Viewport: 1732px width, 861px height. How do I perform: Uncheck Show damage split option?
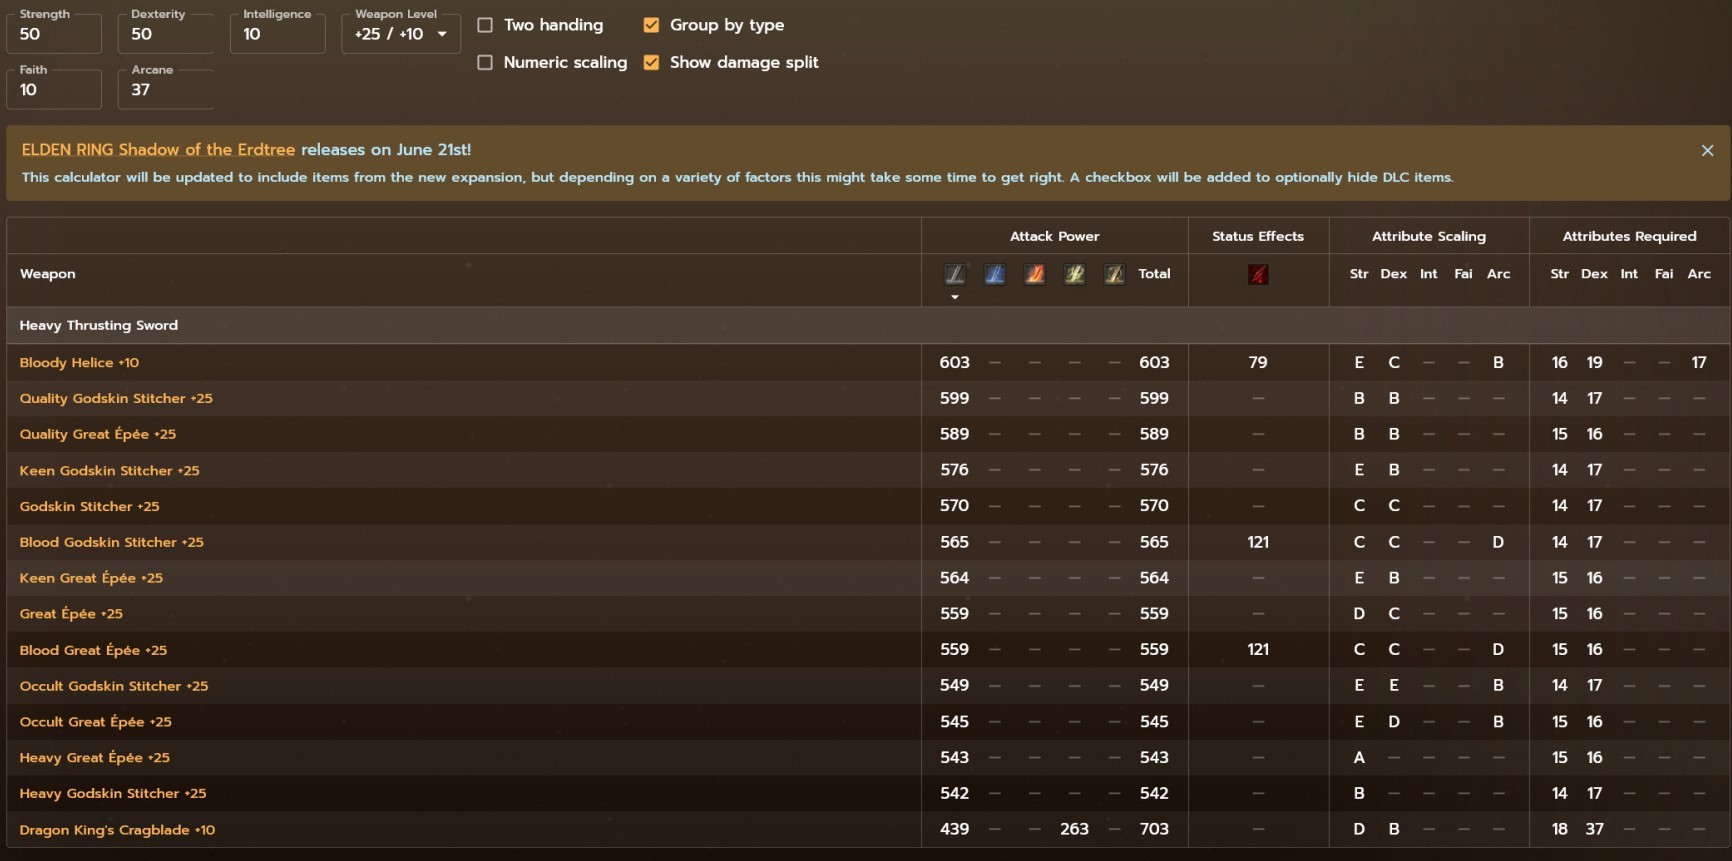tap(651, 62)
